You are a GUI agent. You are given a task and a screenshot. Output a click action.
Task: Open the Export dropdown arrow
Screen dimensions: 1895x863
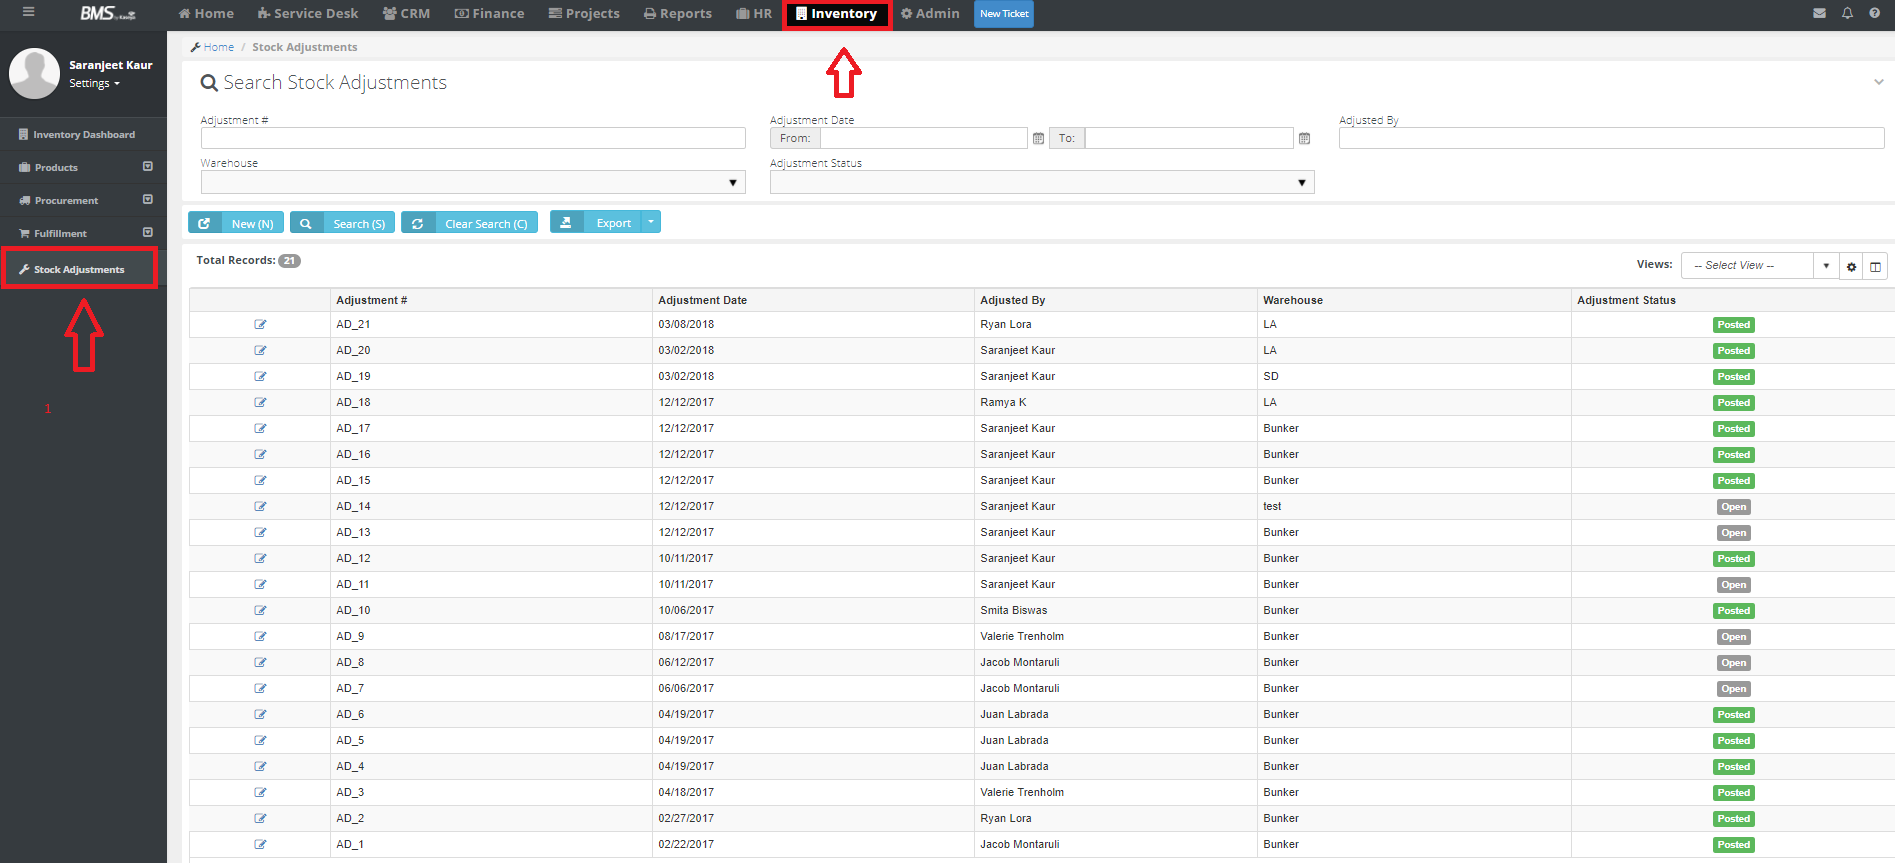click(651, 222)
